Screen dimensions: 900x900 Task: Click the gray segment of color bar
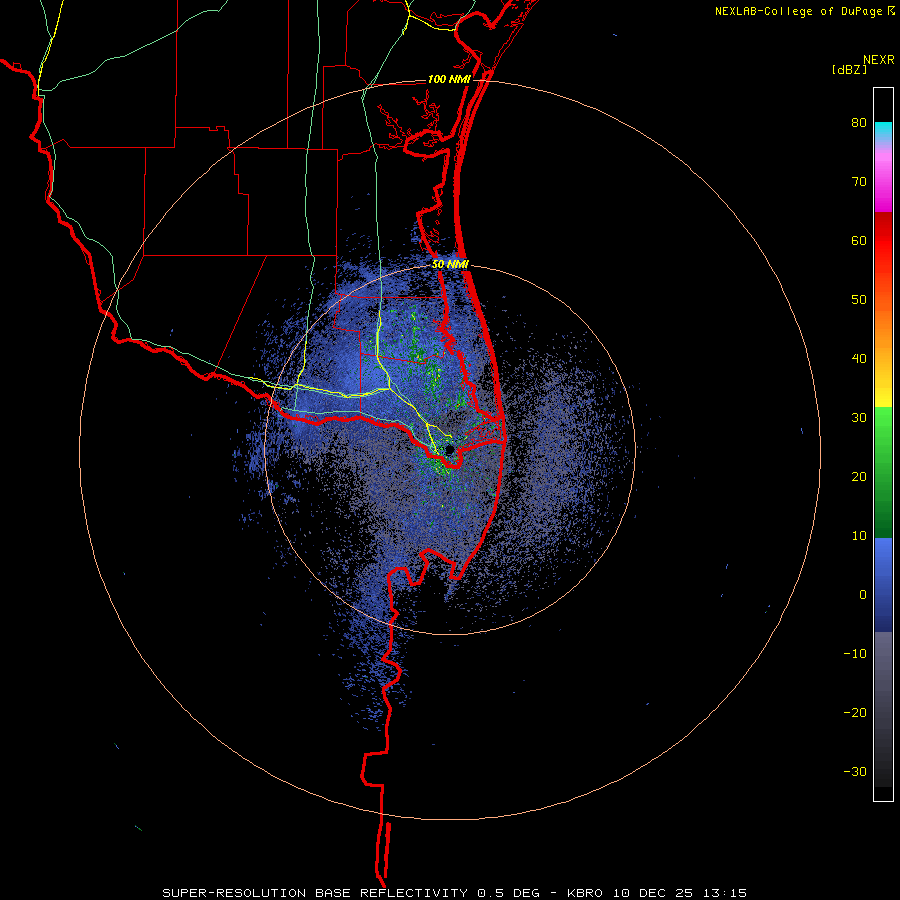point(883,660)
